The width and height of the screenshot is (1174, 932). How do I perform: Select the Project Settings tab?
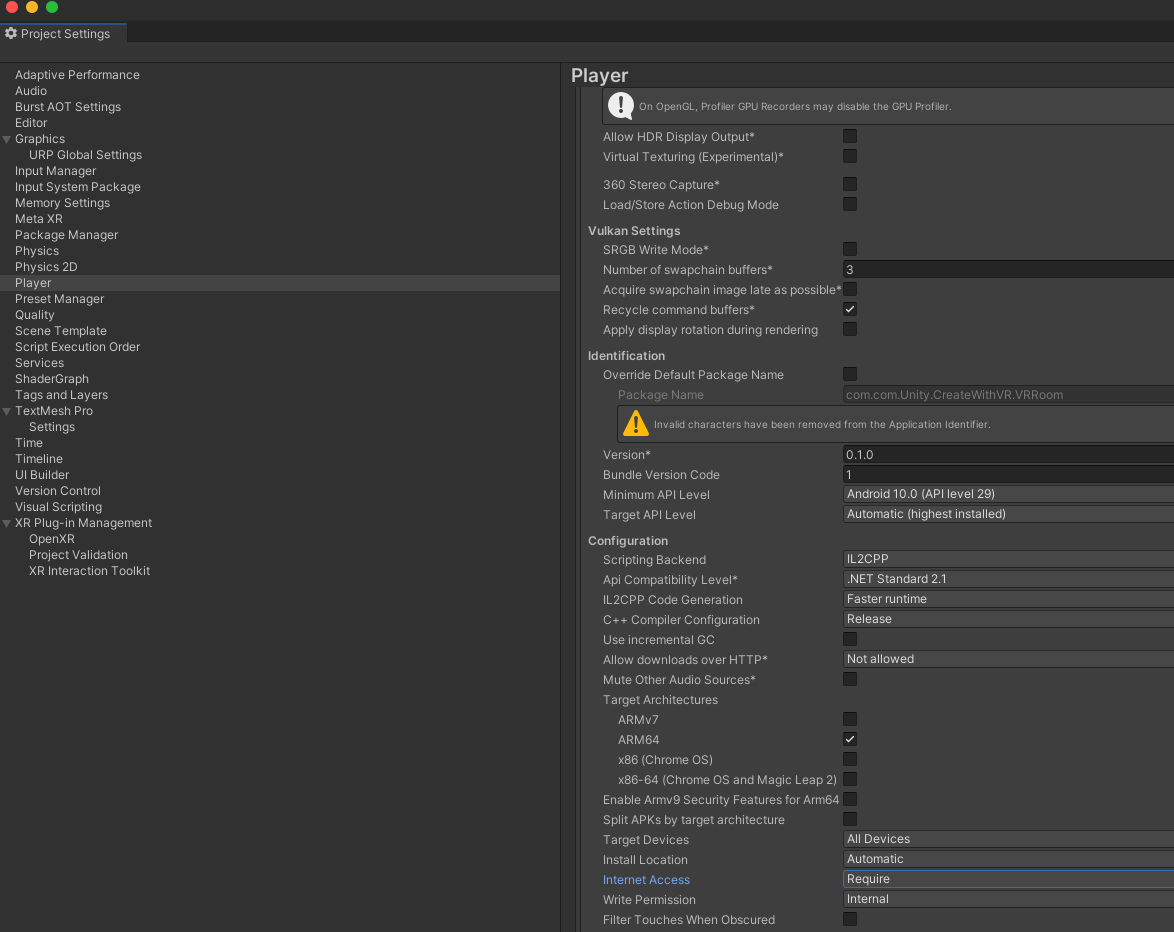pos(64,33)
